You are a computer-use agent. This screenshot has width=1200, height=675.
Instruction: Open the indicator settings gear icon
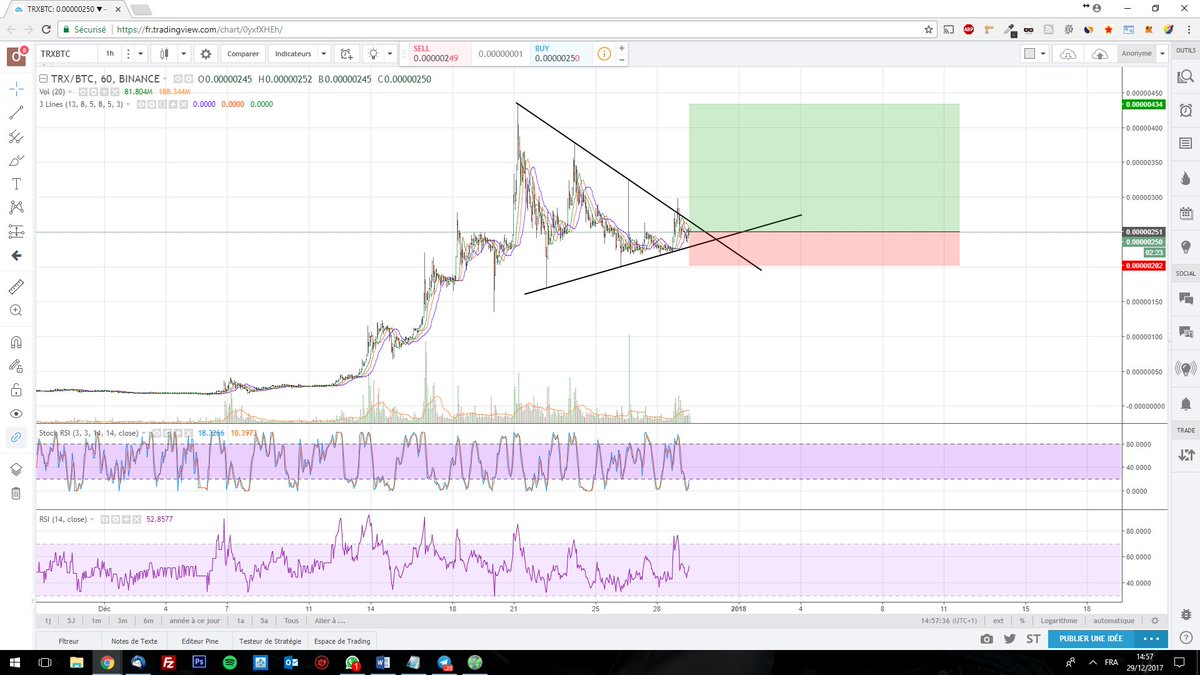click(205, 53)
